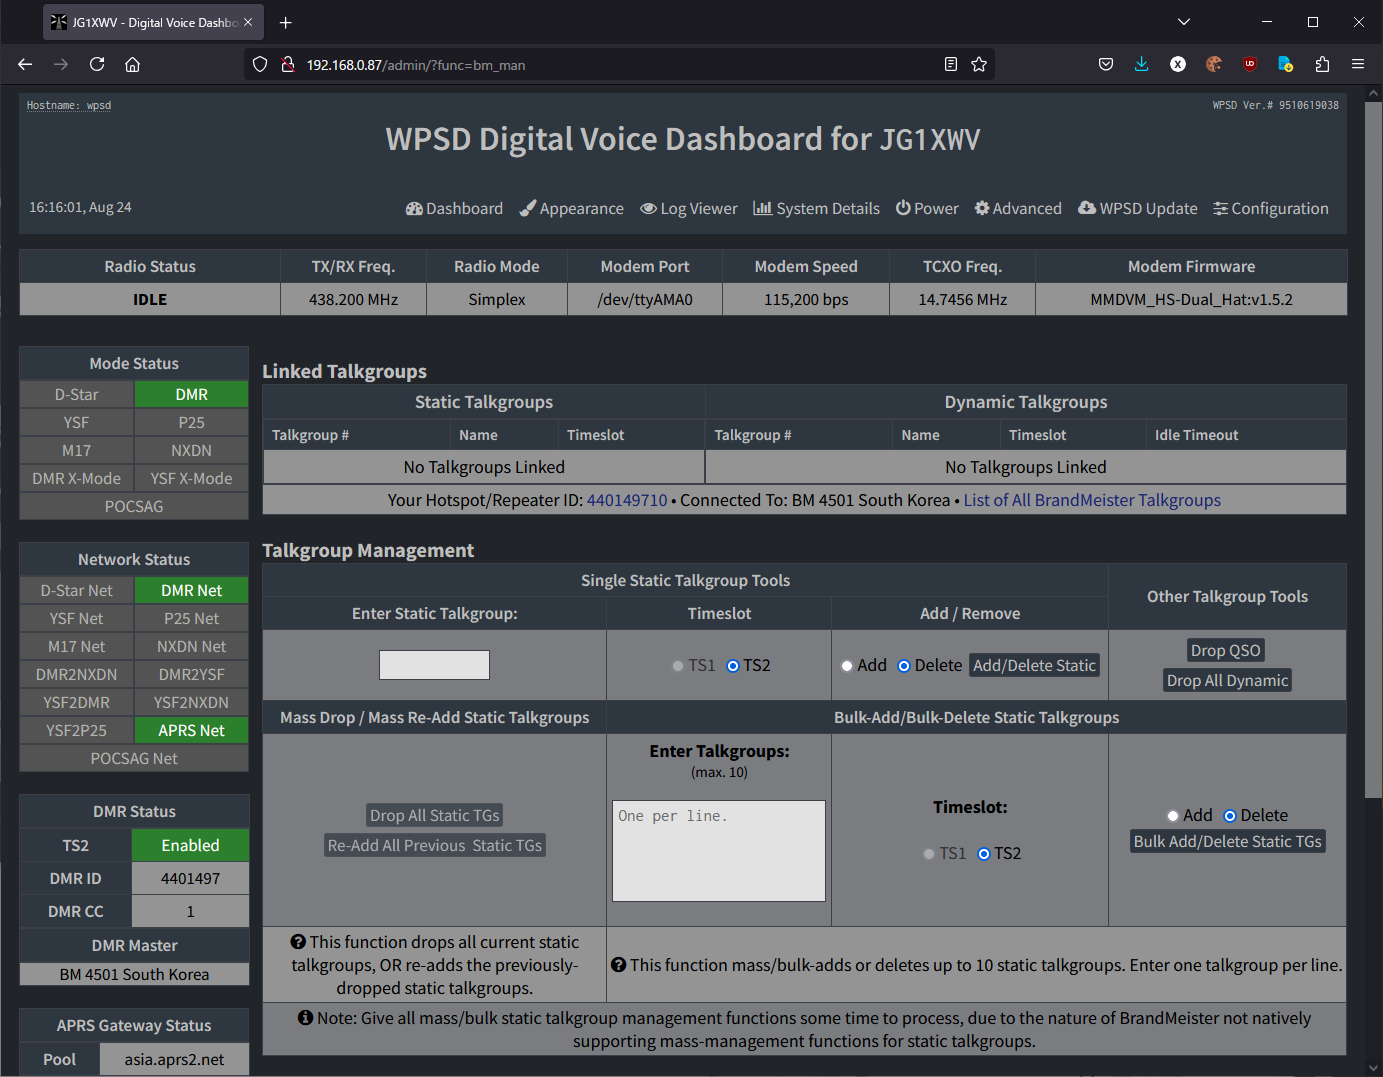Open the browser home page

point(132,64)
